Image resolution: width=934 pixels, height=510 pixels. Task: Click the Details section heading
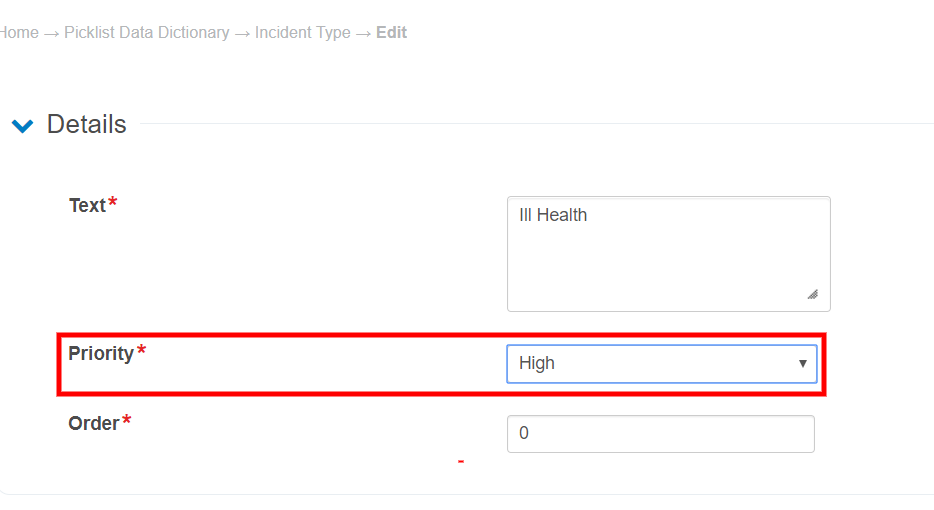point(87,125)
